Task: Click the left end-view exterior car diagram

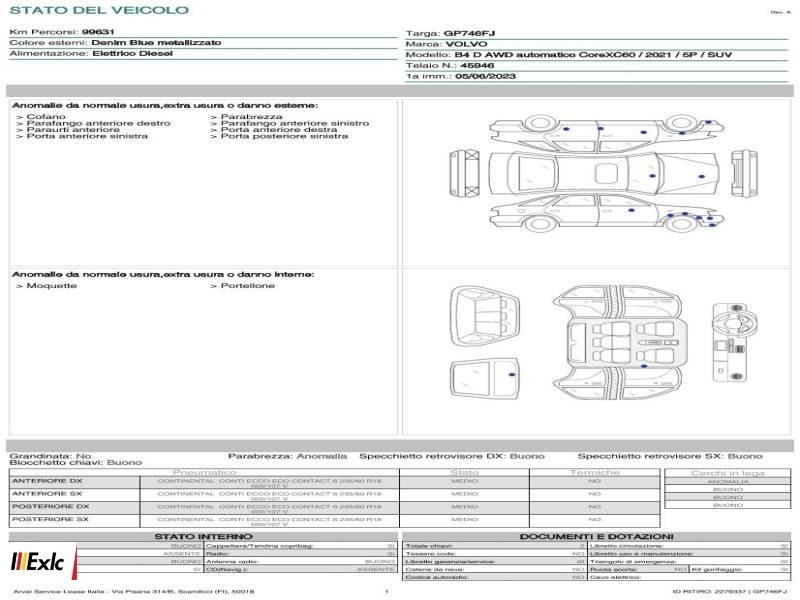Action: coord(465,173)
